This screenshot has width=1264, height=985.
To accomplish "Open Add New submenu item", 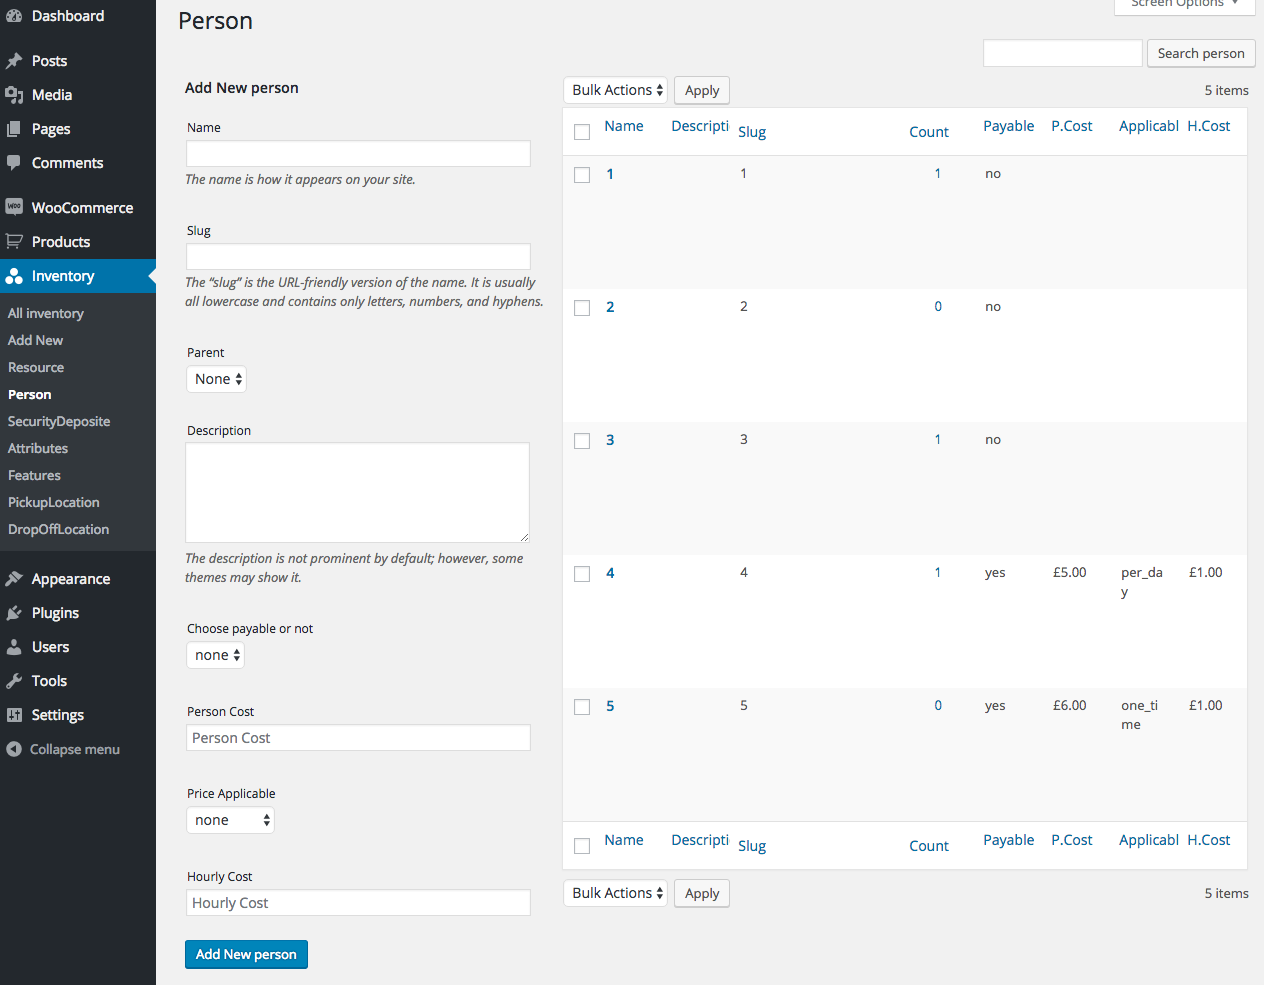I will pyautogui.click(x=35, y=340).
